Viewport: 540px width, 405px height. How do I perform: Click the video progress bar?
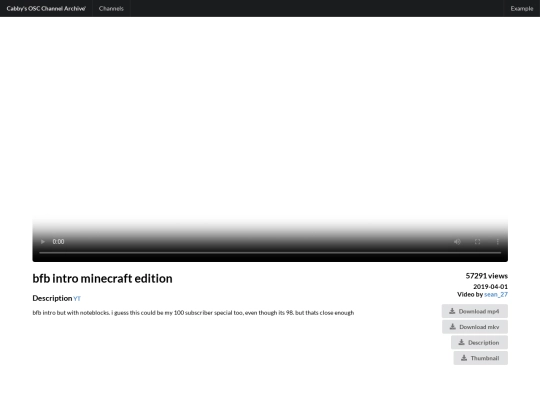point(270,253)
